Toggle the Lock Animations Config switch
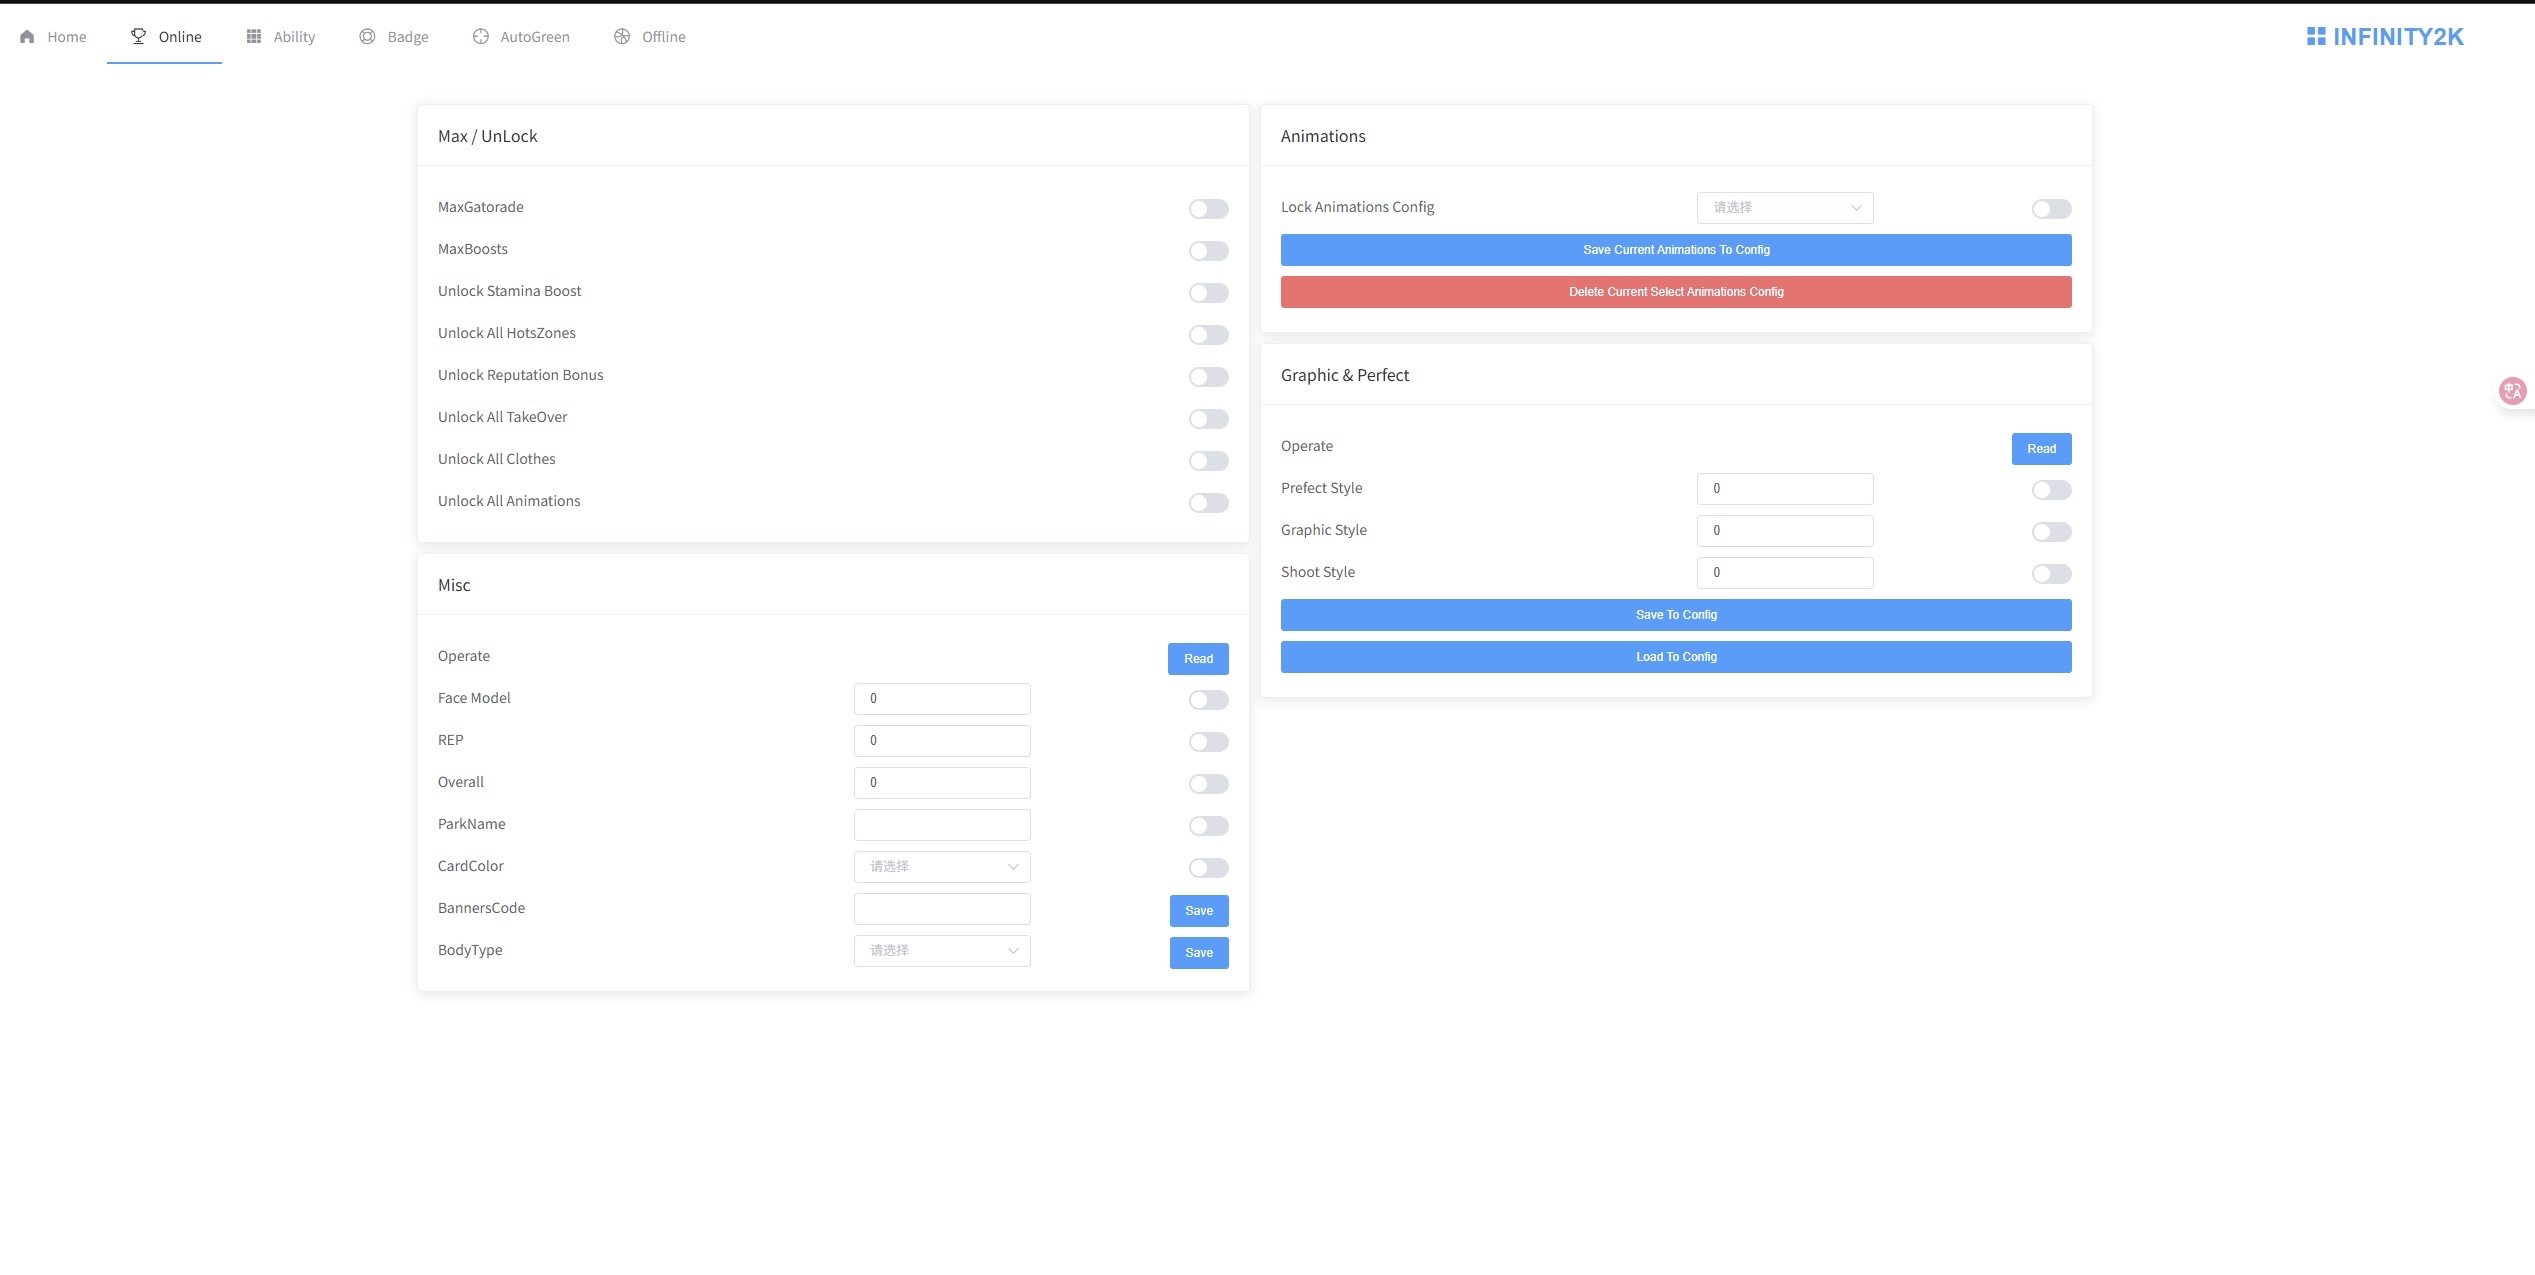Image resolution: width=2535 pixels, height=1275 pixels. point(2051,208)
